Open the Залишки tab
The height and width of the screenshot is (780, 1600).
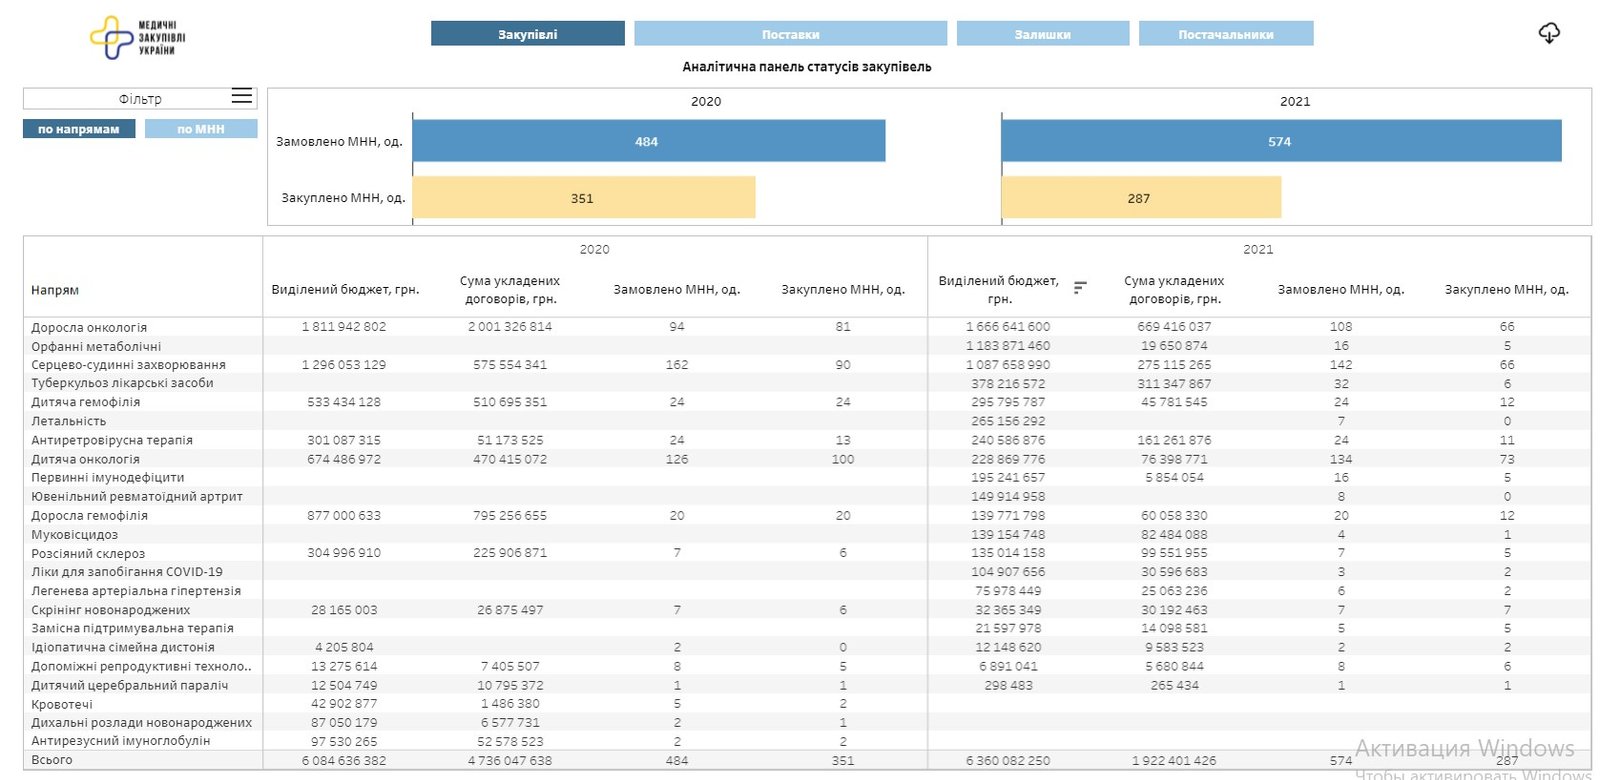[1042, 34]
